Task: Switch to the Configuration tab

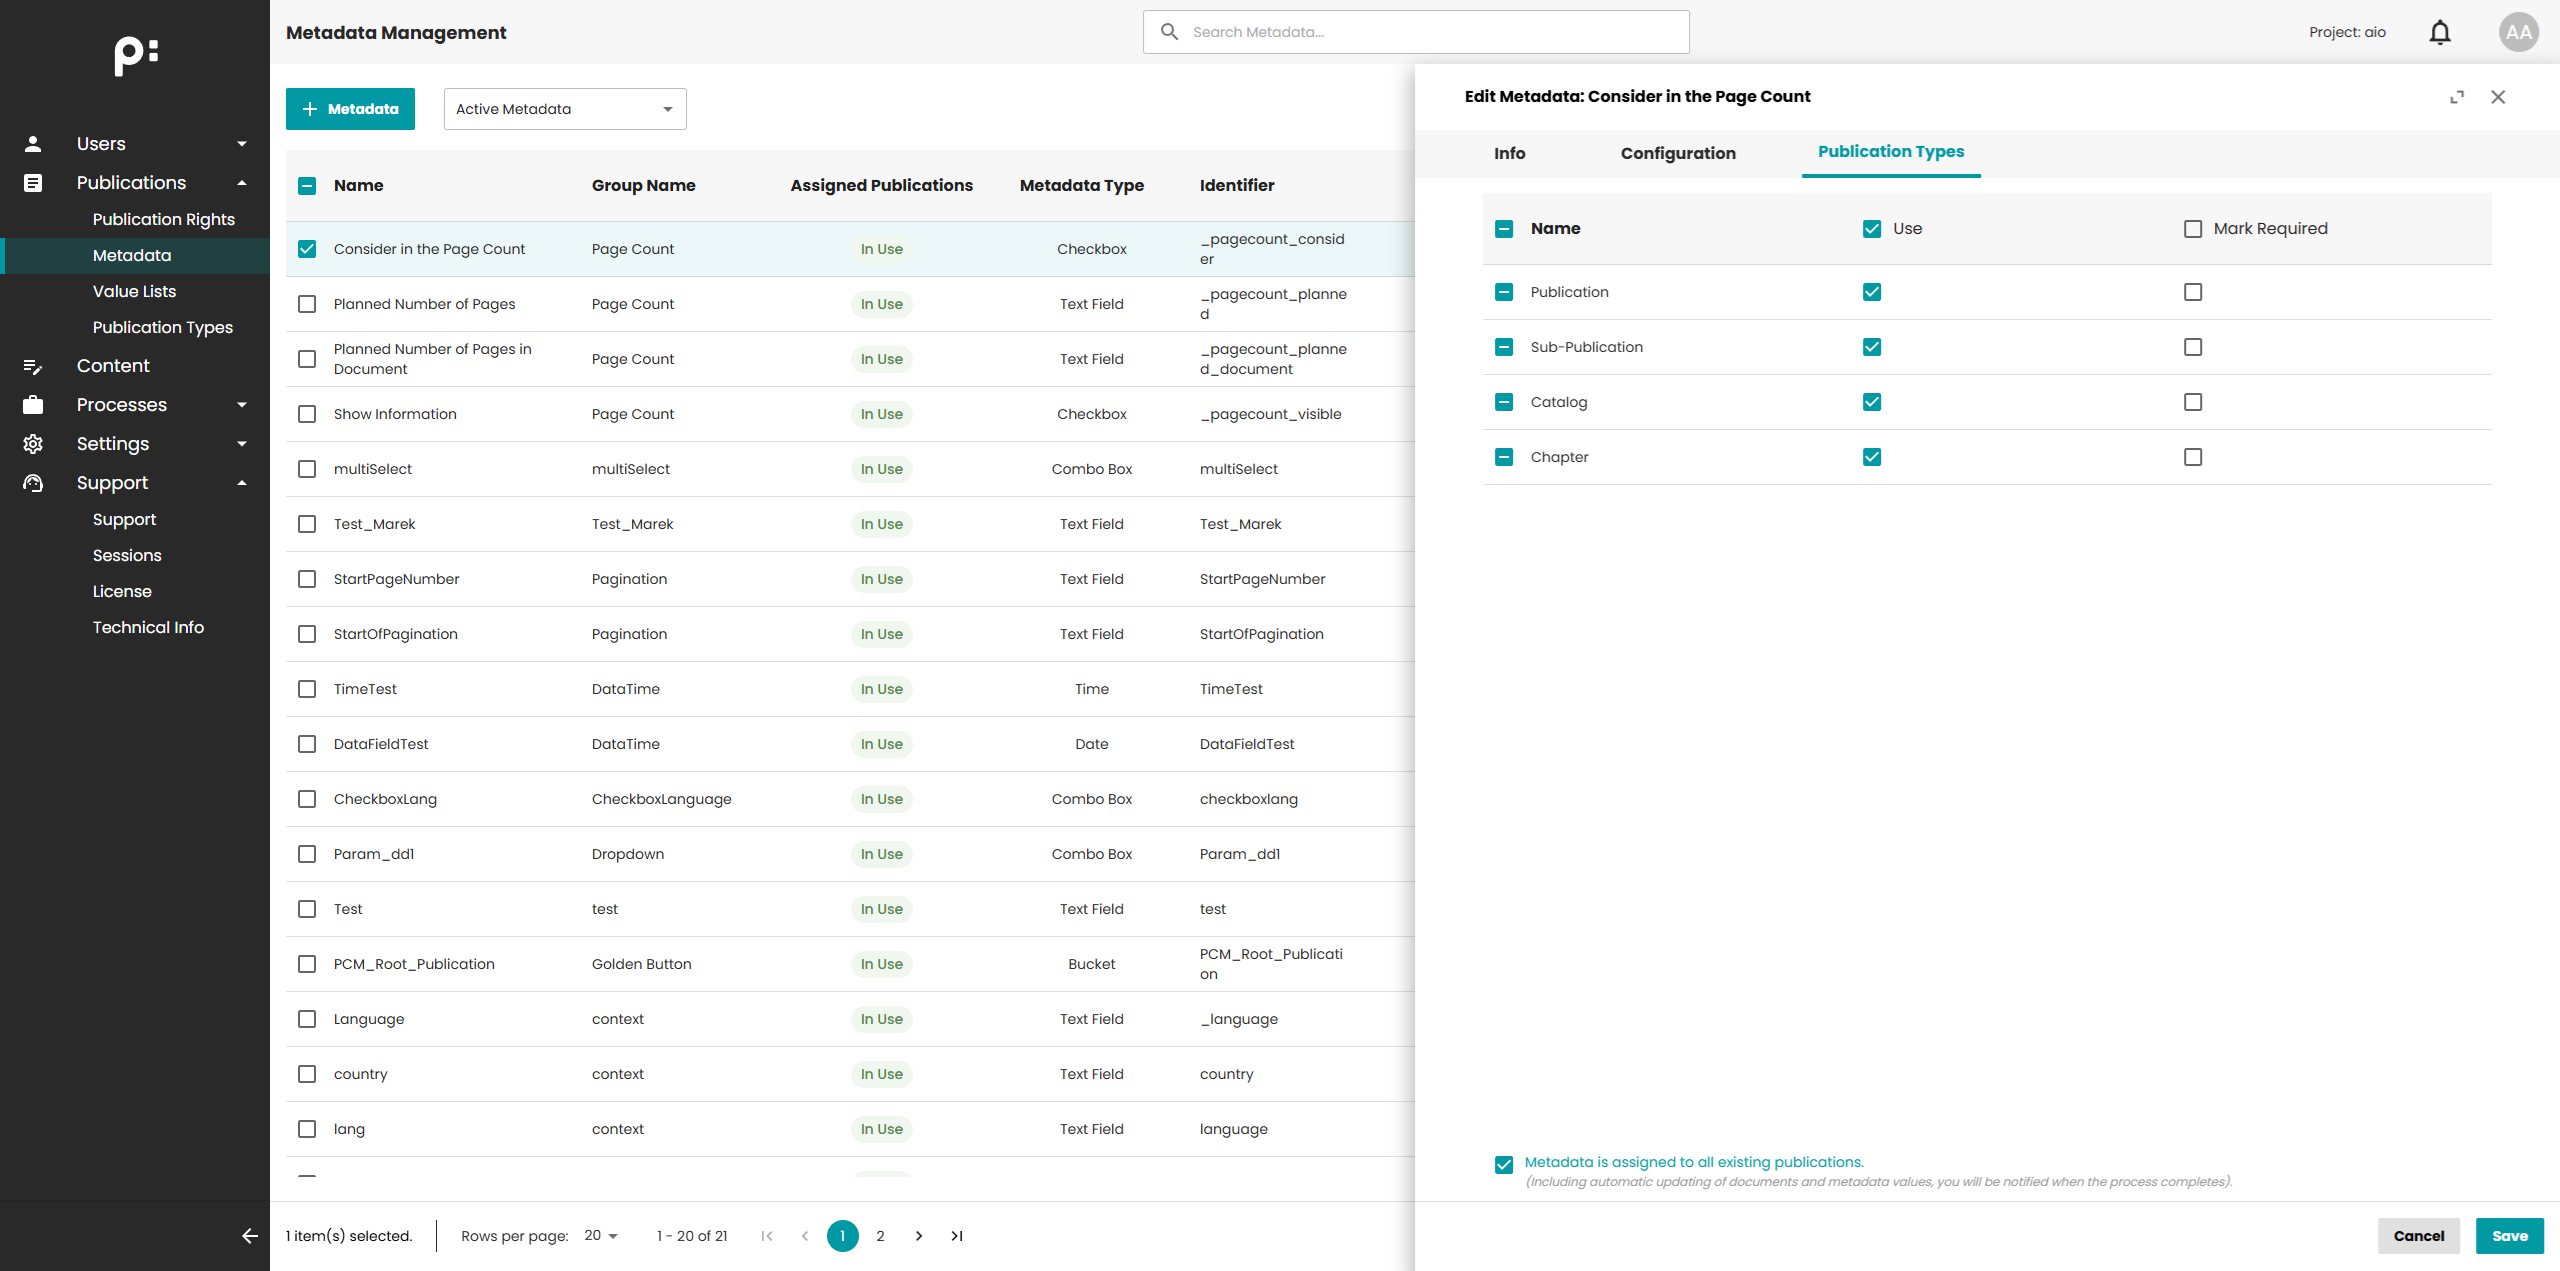Action: (x=1678, y=153)
